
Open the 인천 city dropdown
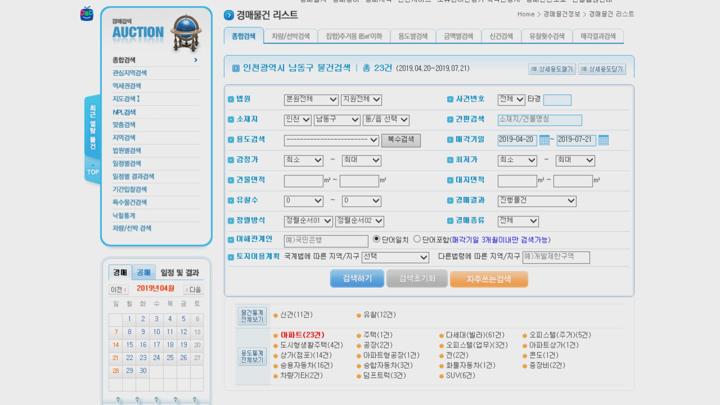click(298, 119)
